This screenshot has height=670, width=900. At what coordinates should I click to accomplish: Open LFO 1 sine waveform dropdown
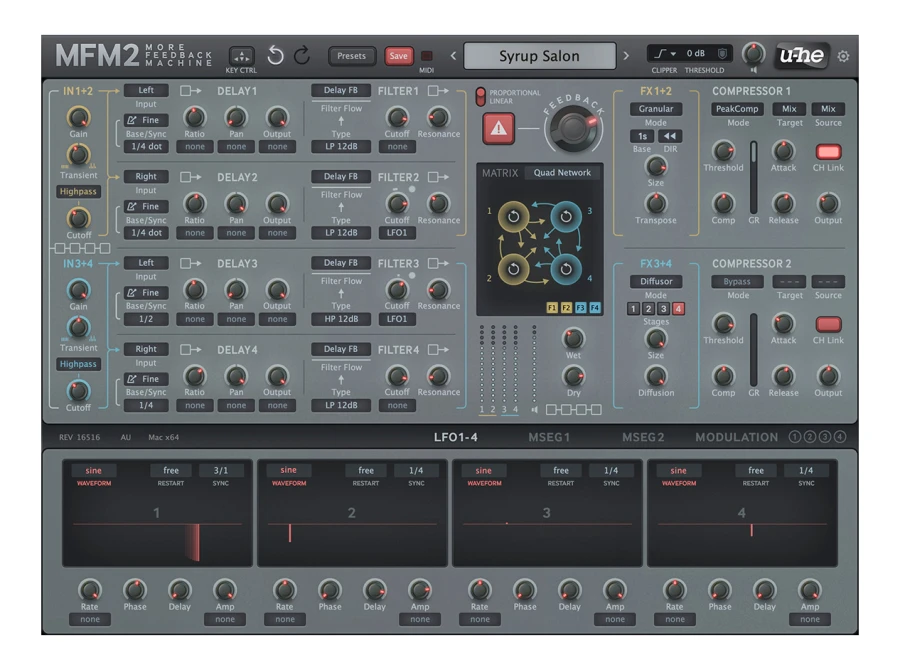pyautogui.click(x=94, y=470)
